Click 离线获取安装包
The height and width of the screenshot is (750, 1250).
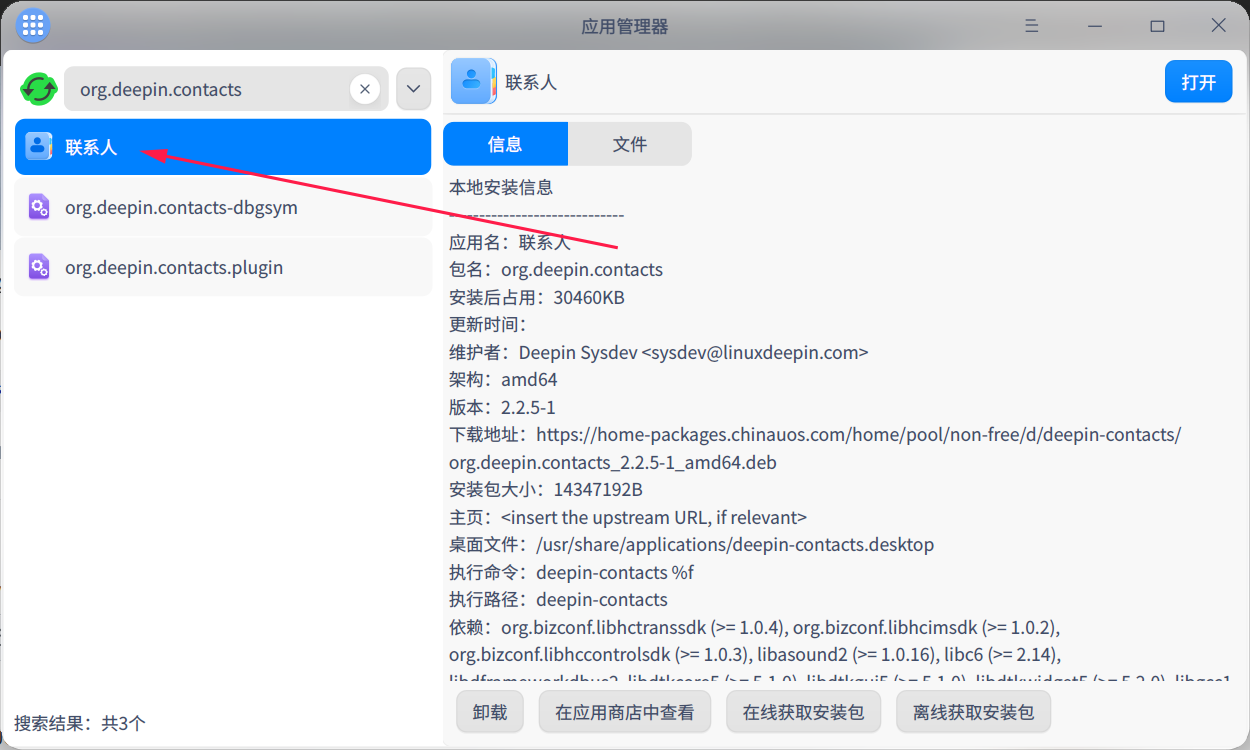point(973,711)
